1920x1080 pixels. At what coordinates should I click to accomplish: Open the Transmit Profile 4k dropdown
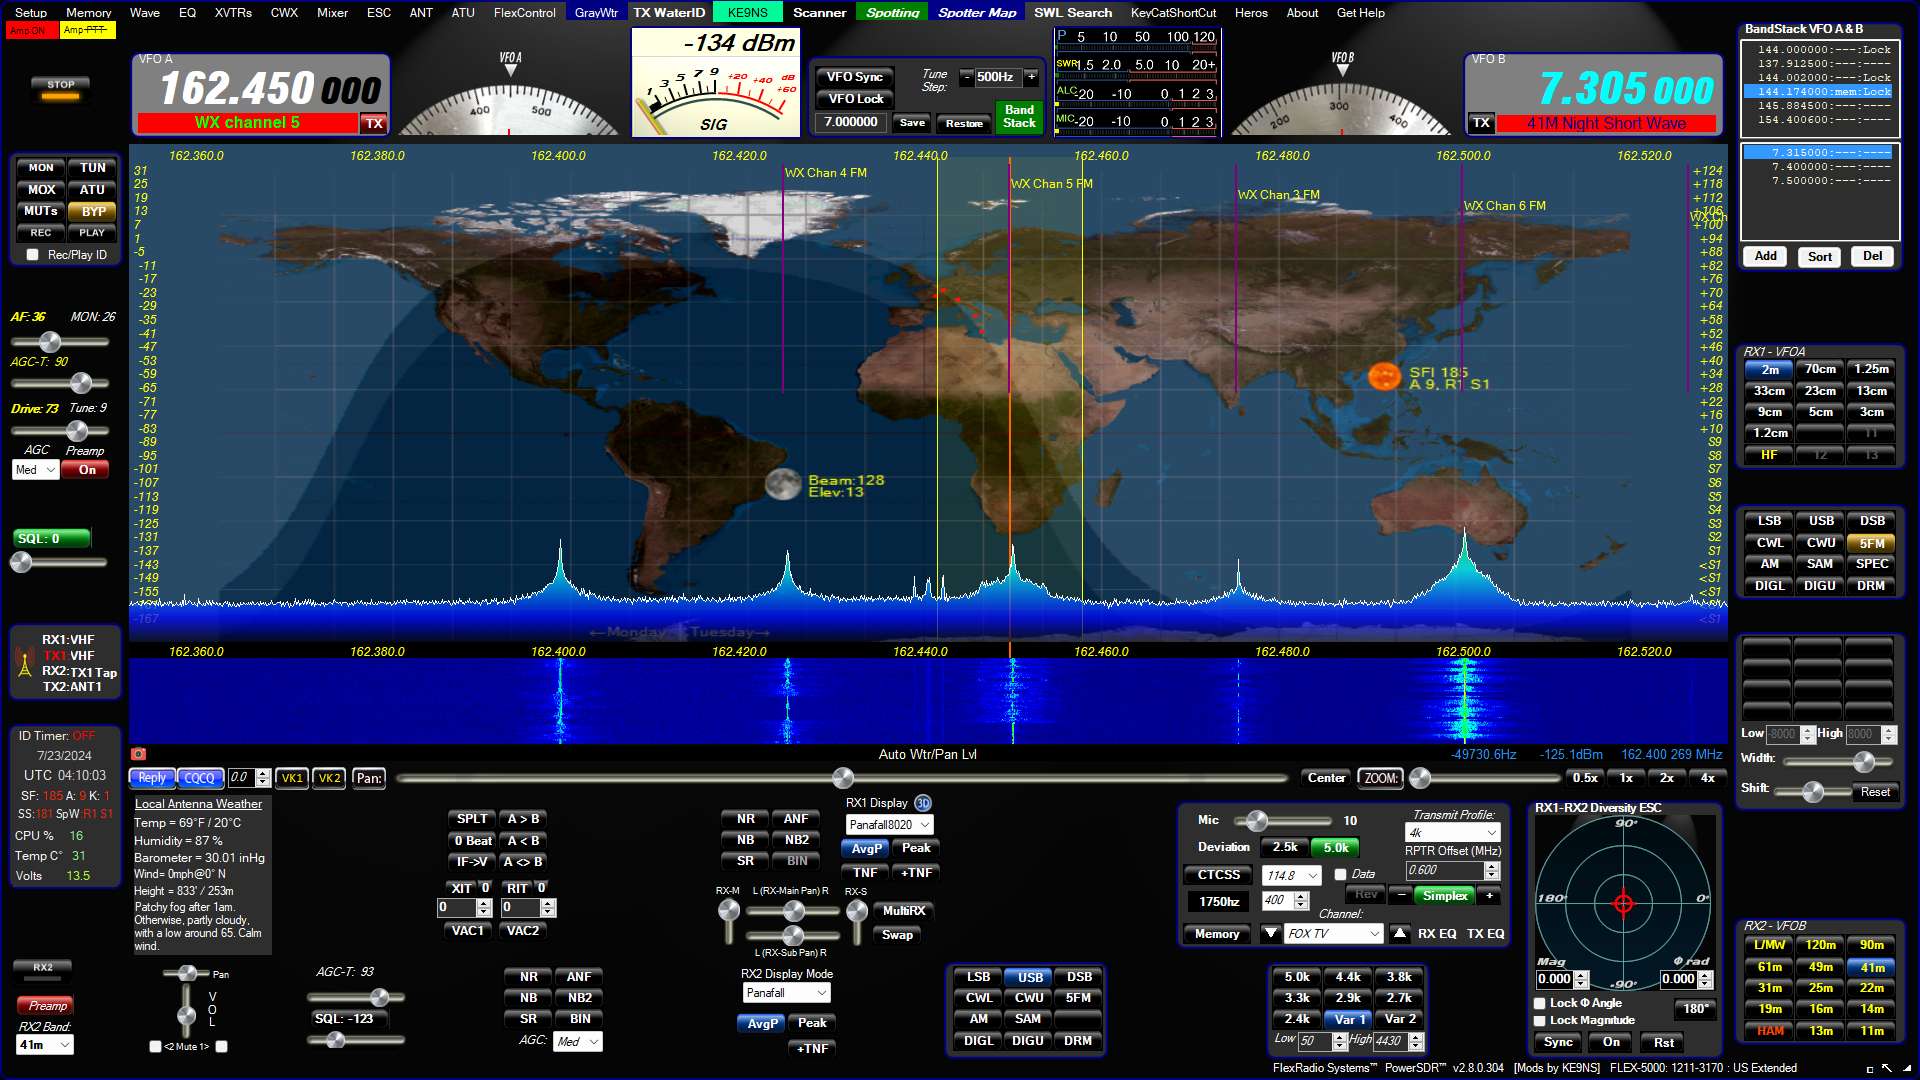coord(1453,833)
